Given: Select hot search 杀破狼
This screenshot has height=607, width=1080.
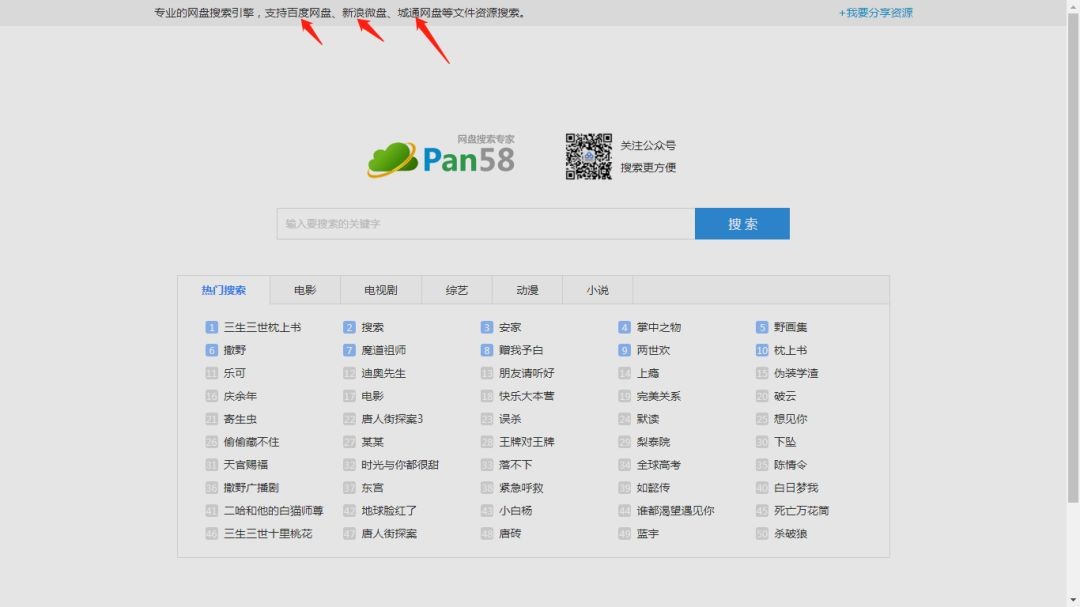Looking at the screenshot, I should point(790,534).
